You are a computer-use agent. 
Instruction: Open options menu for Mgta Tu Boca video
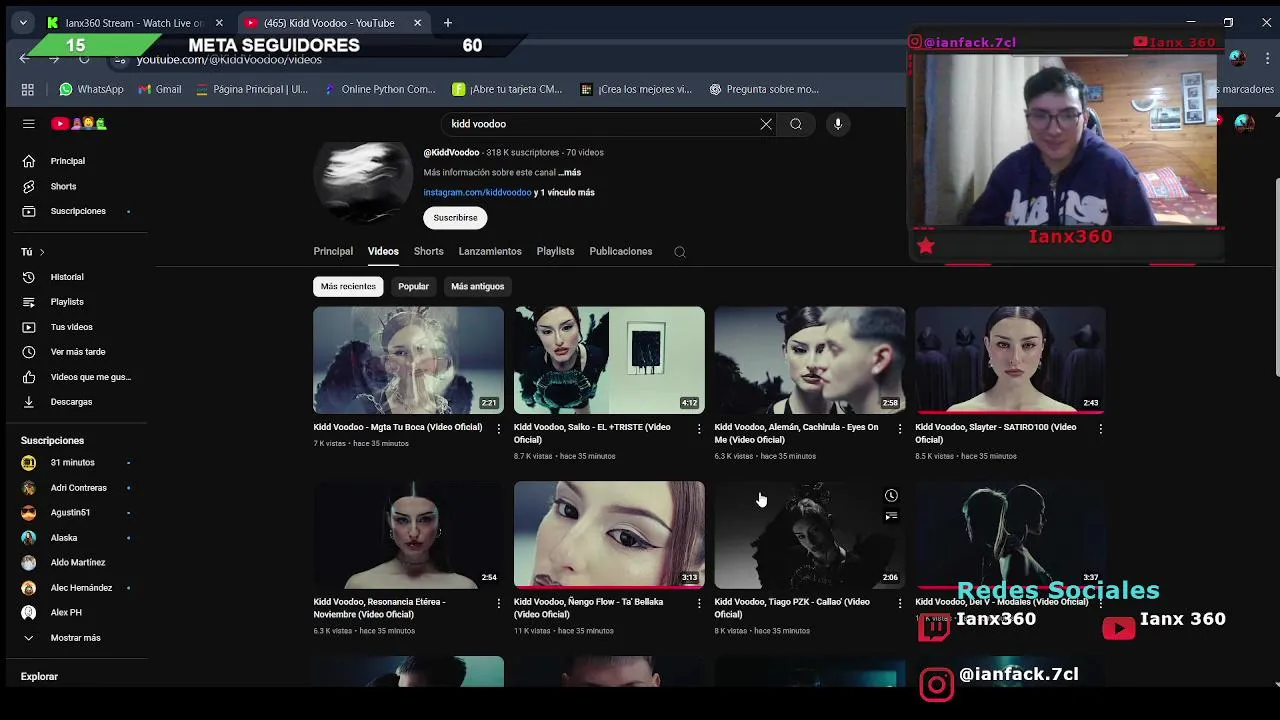point(499,428)
